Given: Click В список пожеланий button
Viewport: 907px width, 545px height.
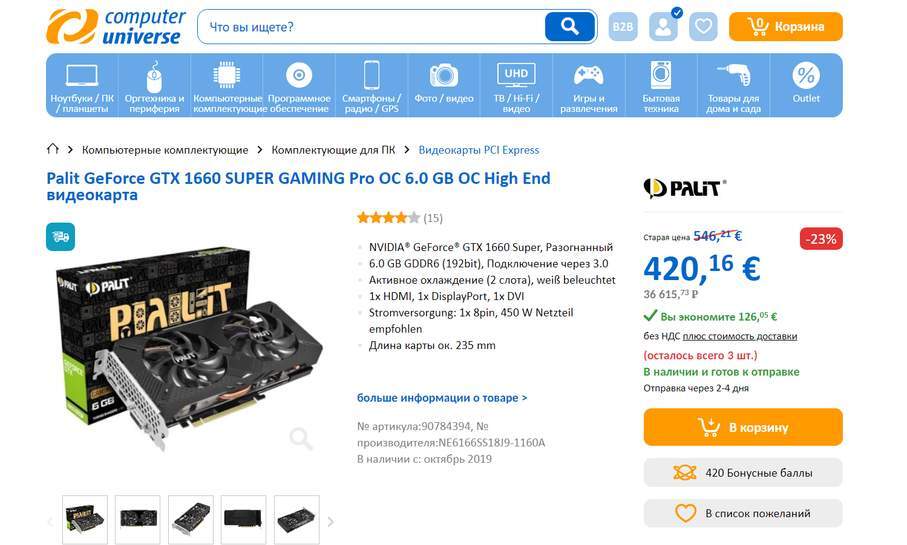Looking at the screenshot, I should (x=743, y=513).
